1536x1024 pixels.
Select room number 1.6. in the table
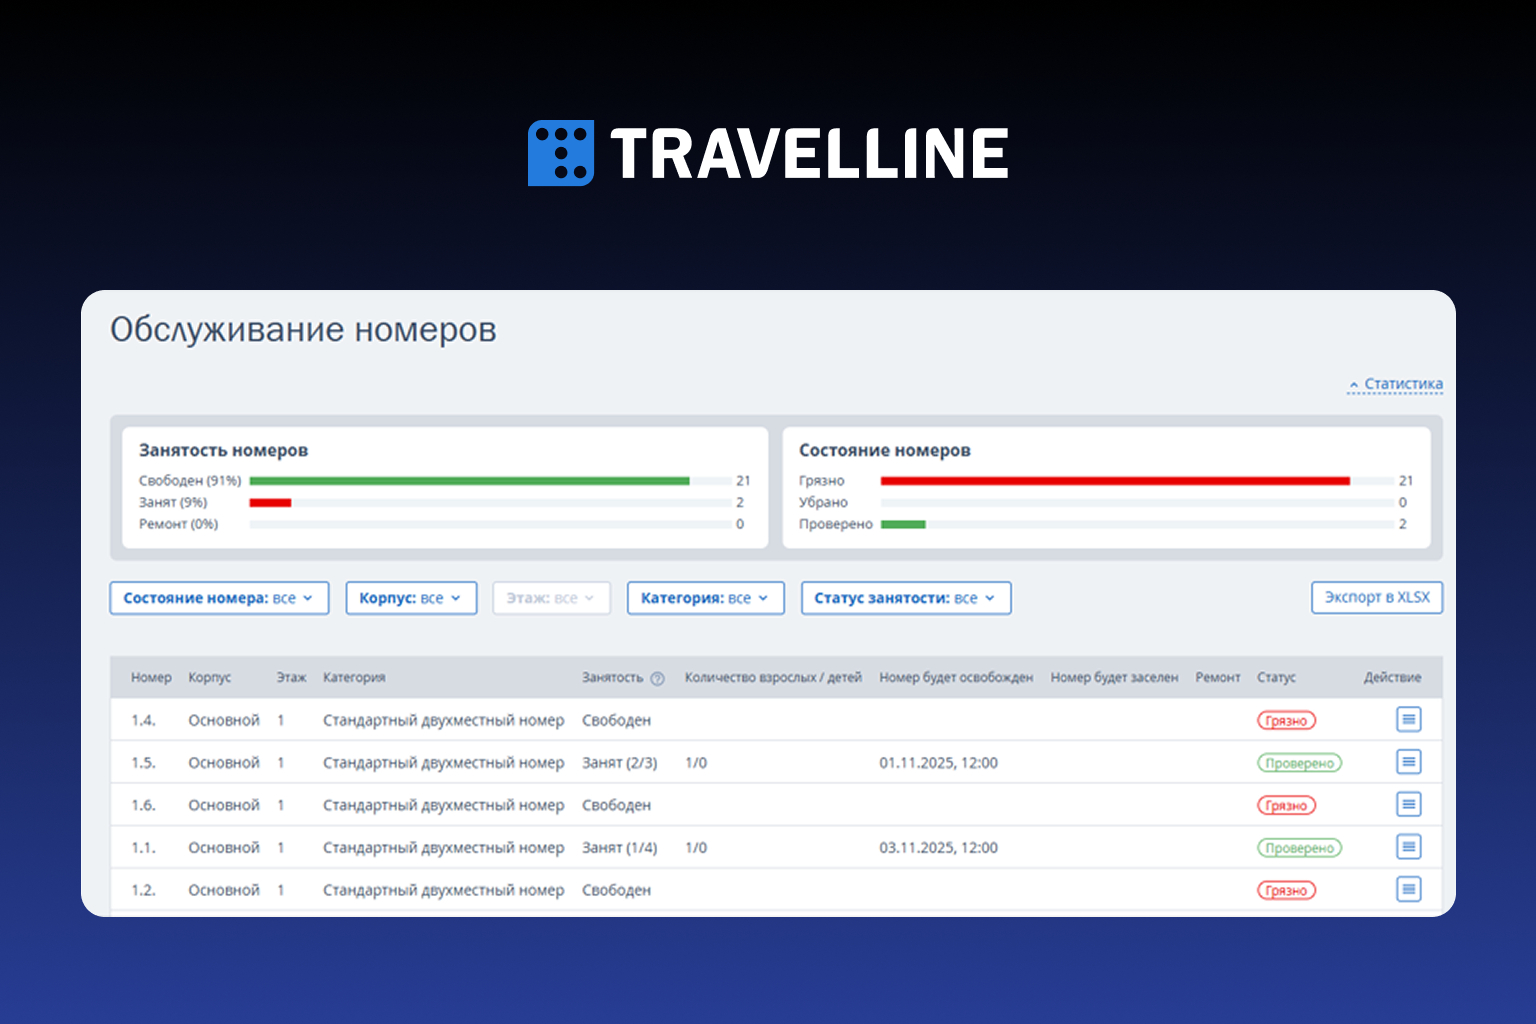[x=143, y=805]
